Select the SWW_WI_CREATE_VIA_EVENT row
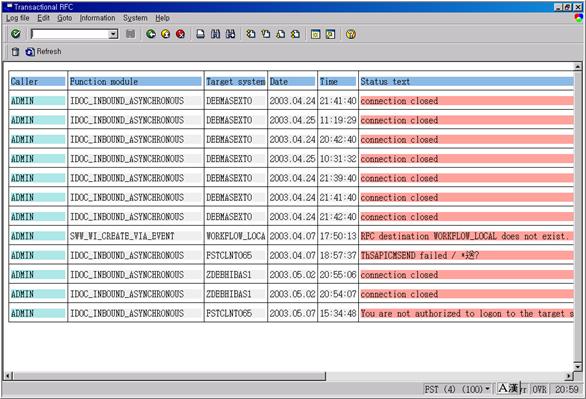The image size is (586, 399). click(291, 236)
